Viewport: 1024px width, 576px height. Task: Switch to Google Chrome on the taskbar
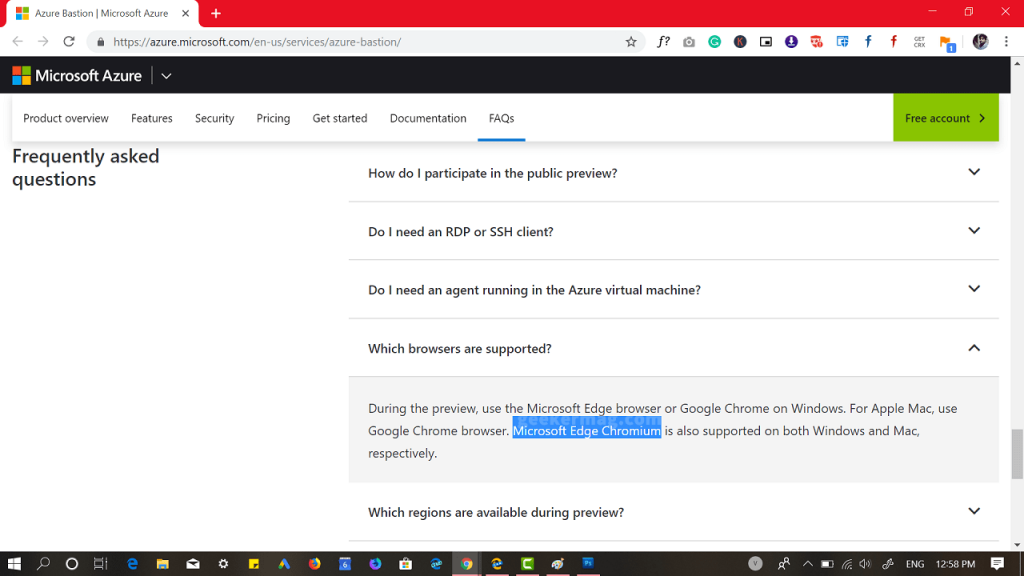[x=466, y=564]
